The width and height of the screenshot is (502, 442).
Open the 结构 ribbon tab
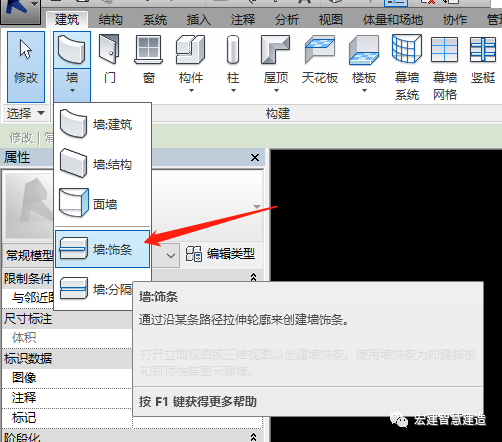click(111, 20)
